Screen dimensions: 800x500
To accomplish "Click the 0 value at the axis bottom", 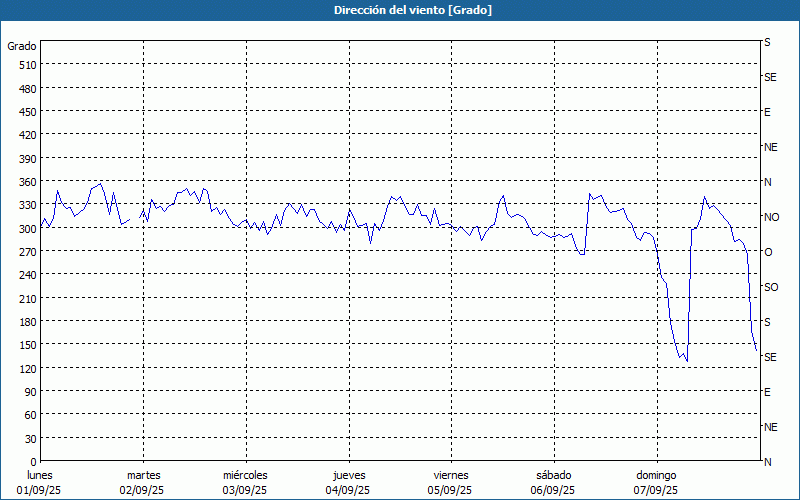I will coord(33,462).
